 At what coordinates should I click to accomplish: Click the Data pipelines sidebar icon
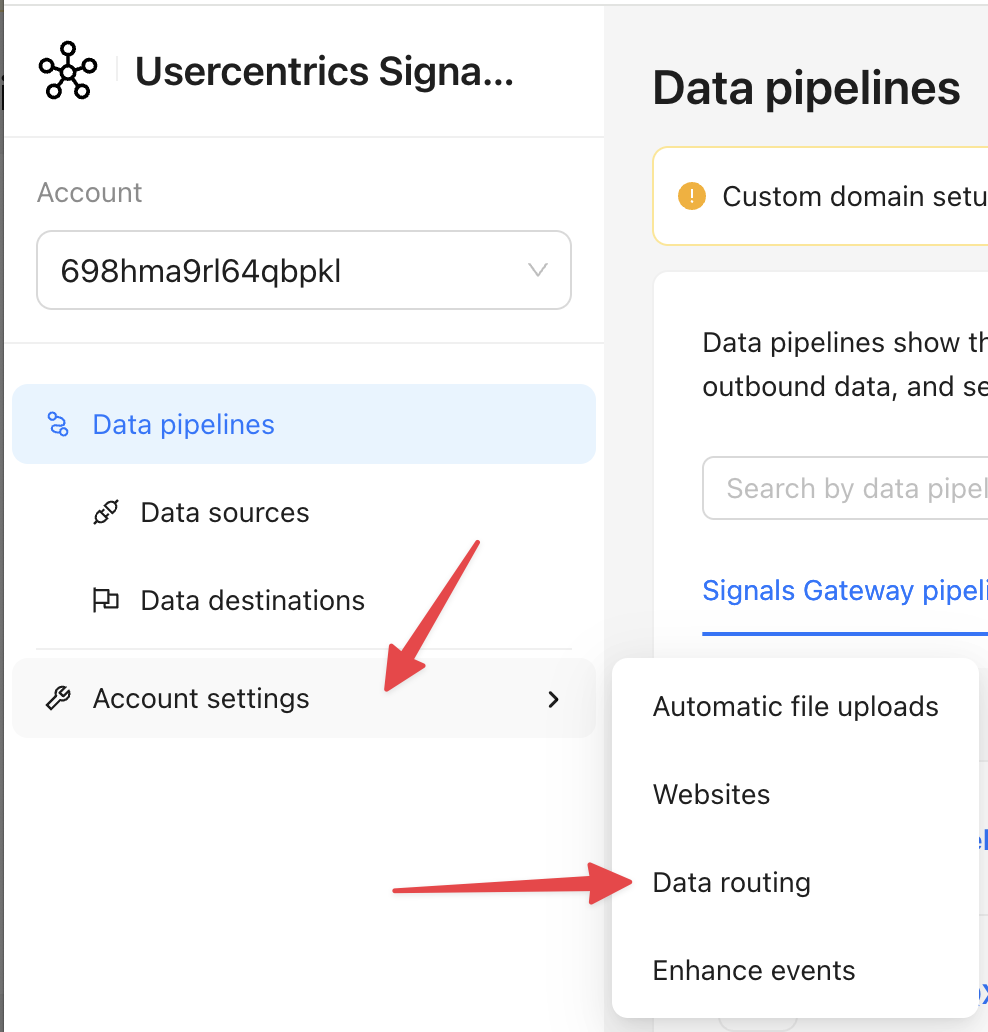coord(59,425)
